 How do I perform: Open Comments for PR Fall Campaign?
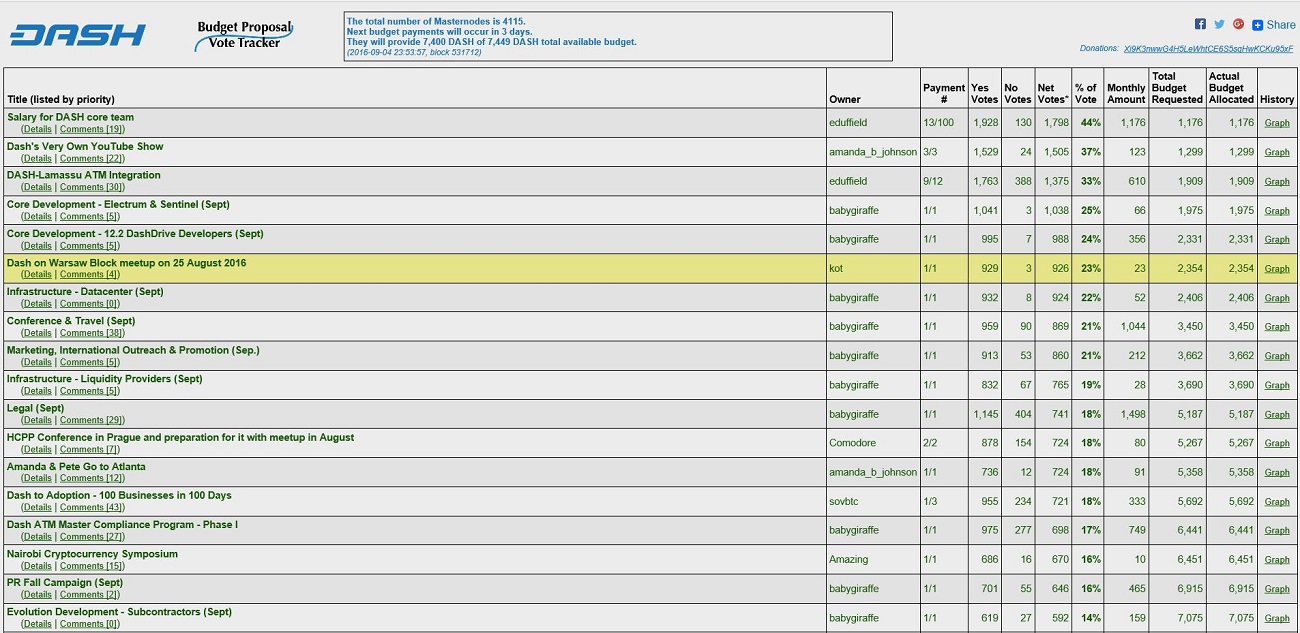(x=90, y=594)
